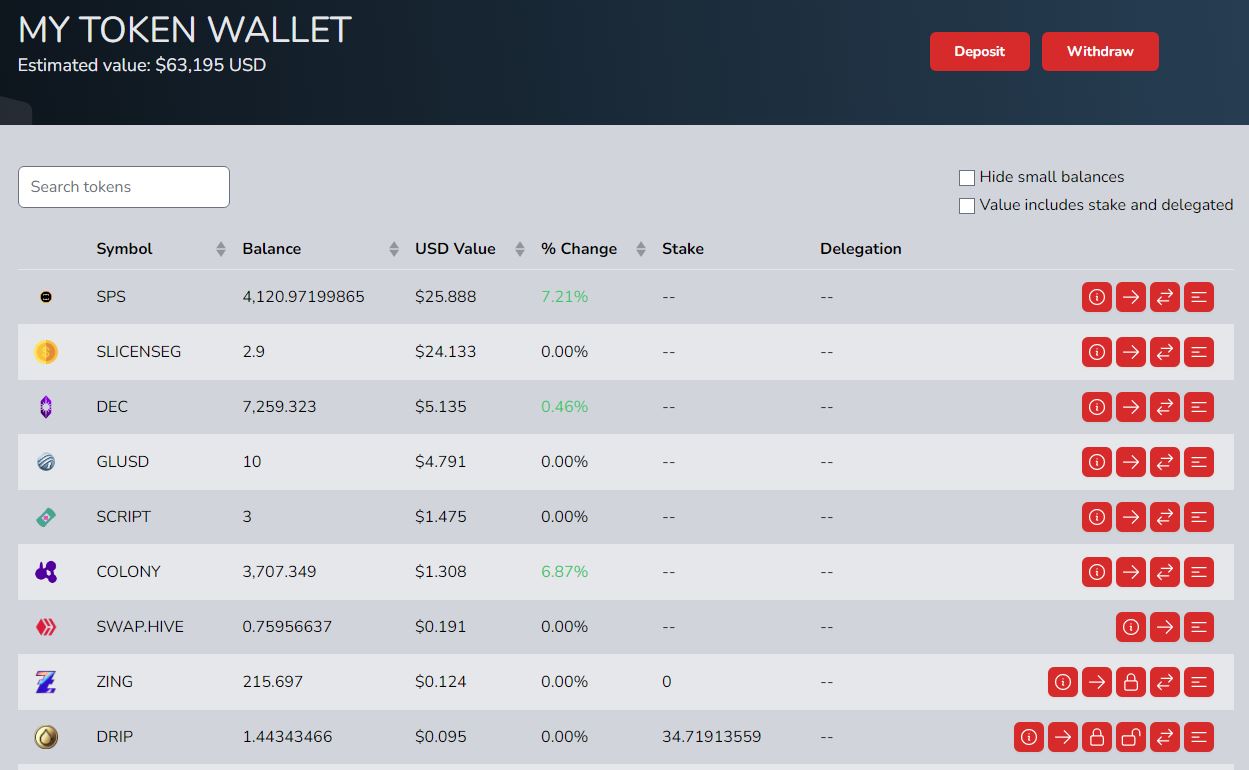Focus the Search tokens input field
This screenshot has height=770, width=1249.
124,187
